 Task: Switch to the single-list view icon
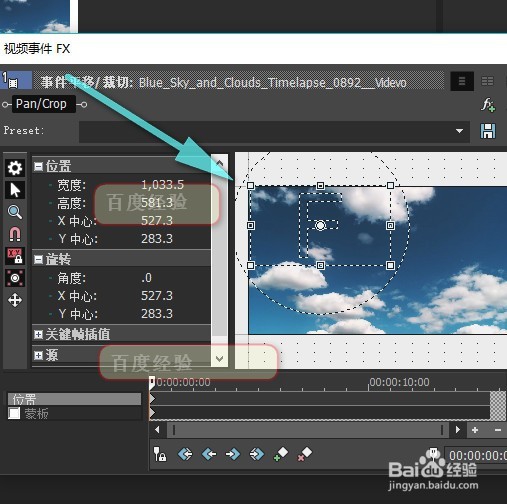(462, 81)
